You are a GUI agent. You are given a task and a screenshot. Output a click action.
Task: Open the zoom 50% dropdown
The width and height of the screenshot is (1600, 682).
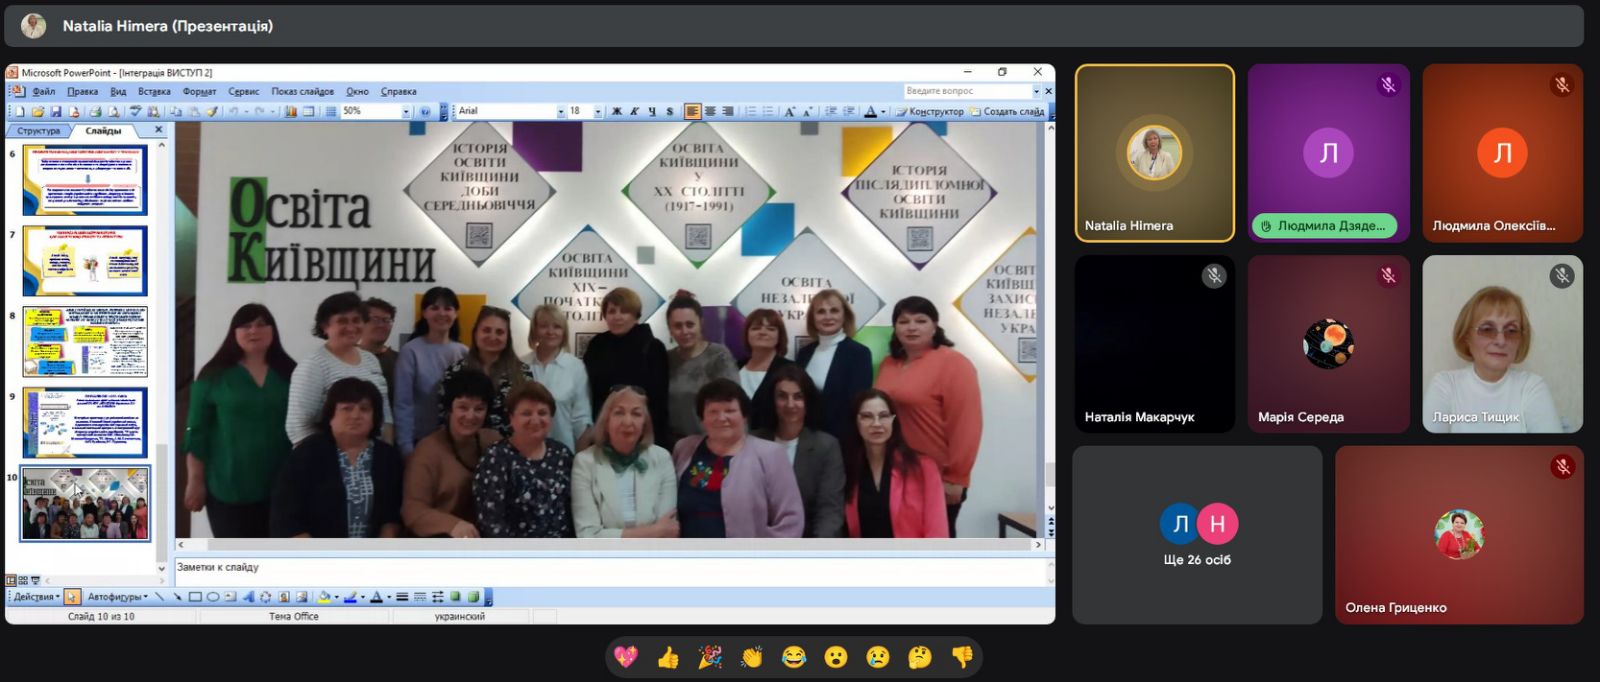coord(406,112)
